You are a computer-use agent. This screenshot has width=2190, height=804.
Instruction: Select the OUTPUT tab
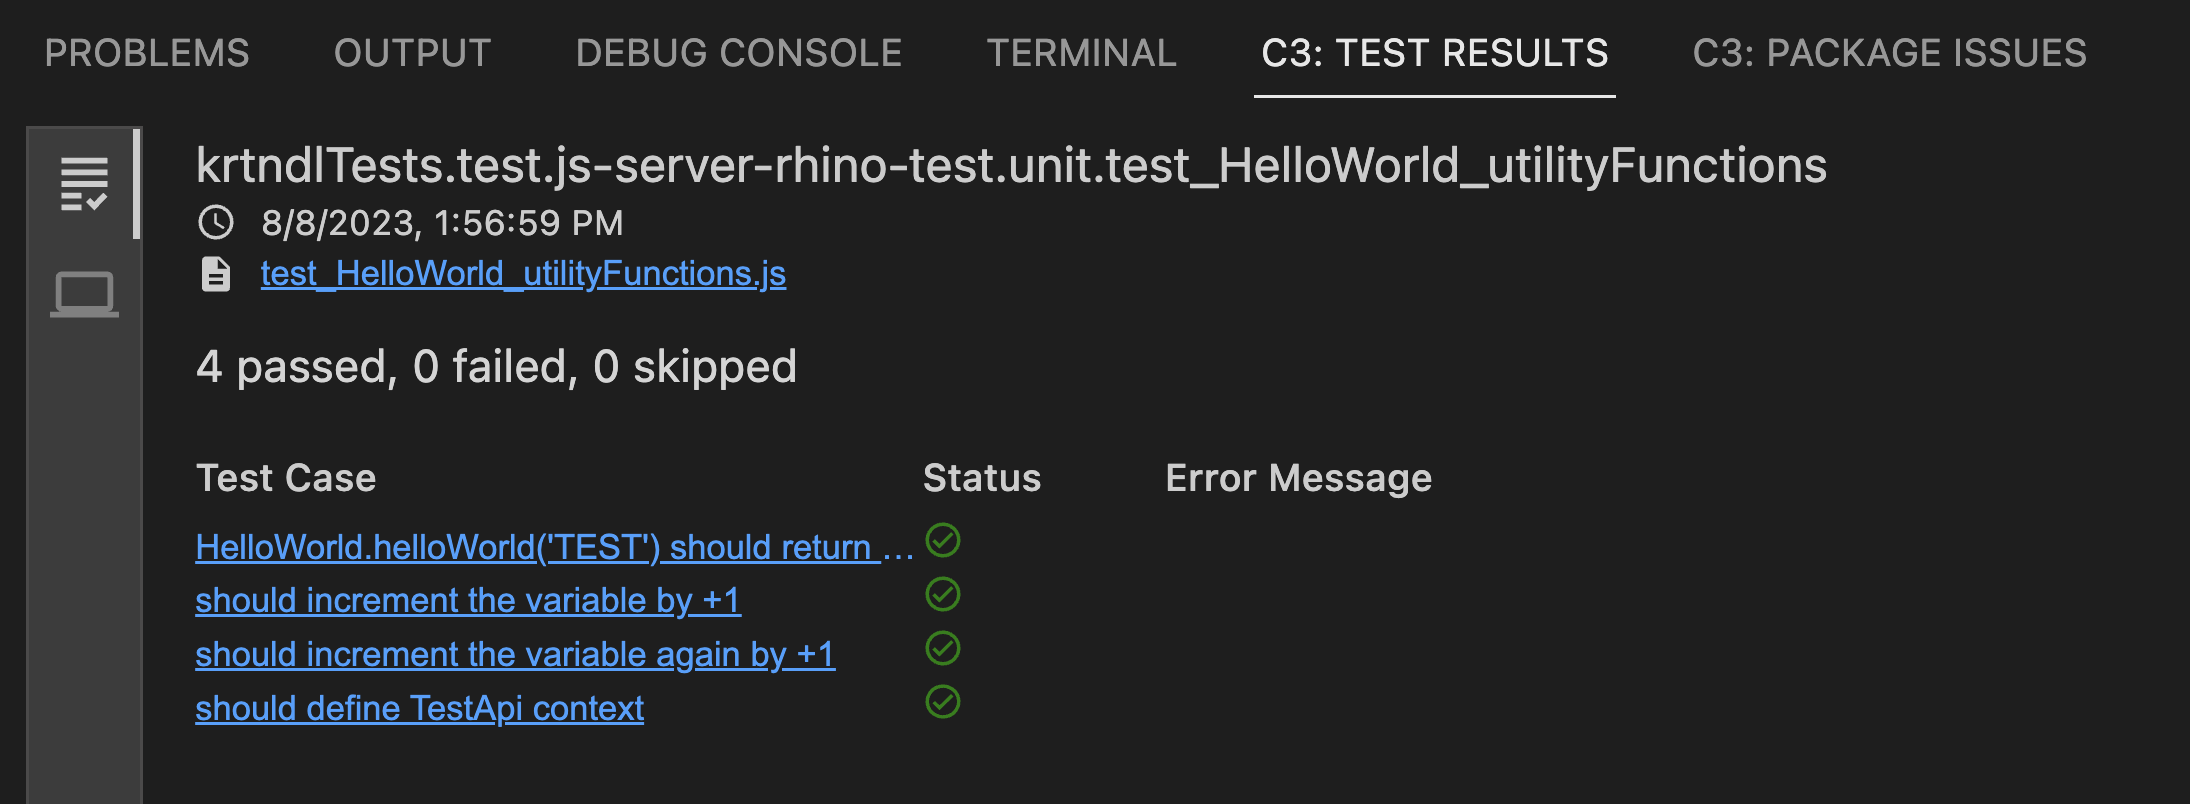tap(412, 53)
